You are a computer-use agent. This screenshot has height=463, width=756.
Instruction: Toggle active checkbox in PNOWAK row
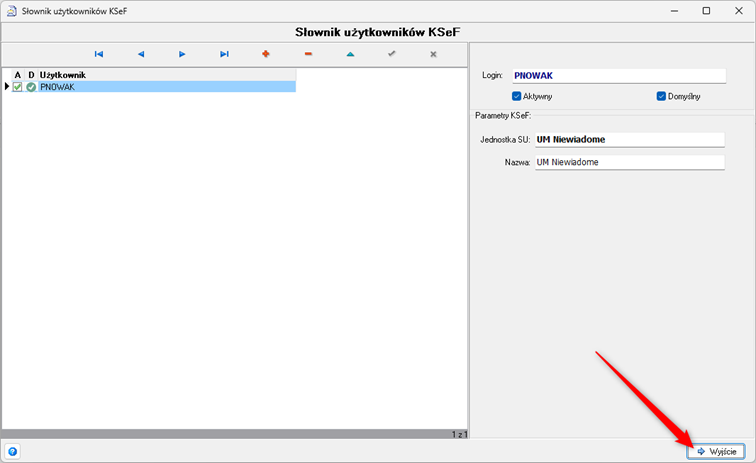point(18,87)
